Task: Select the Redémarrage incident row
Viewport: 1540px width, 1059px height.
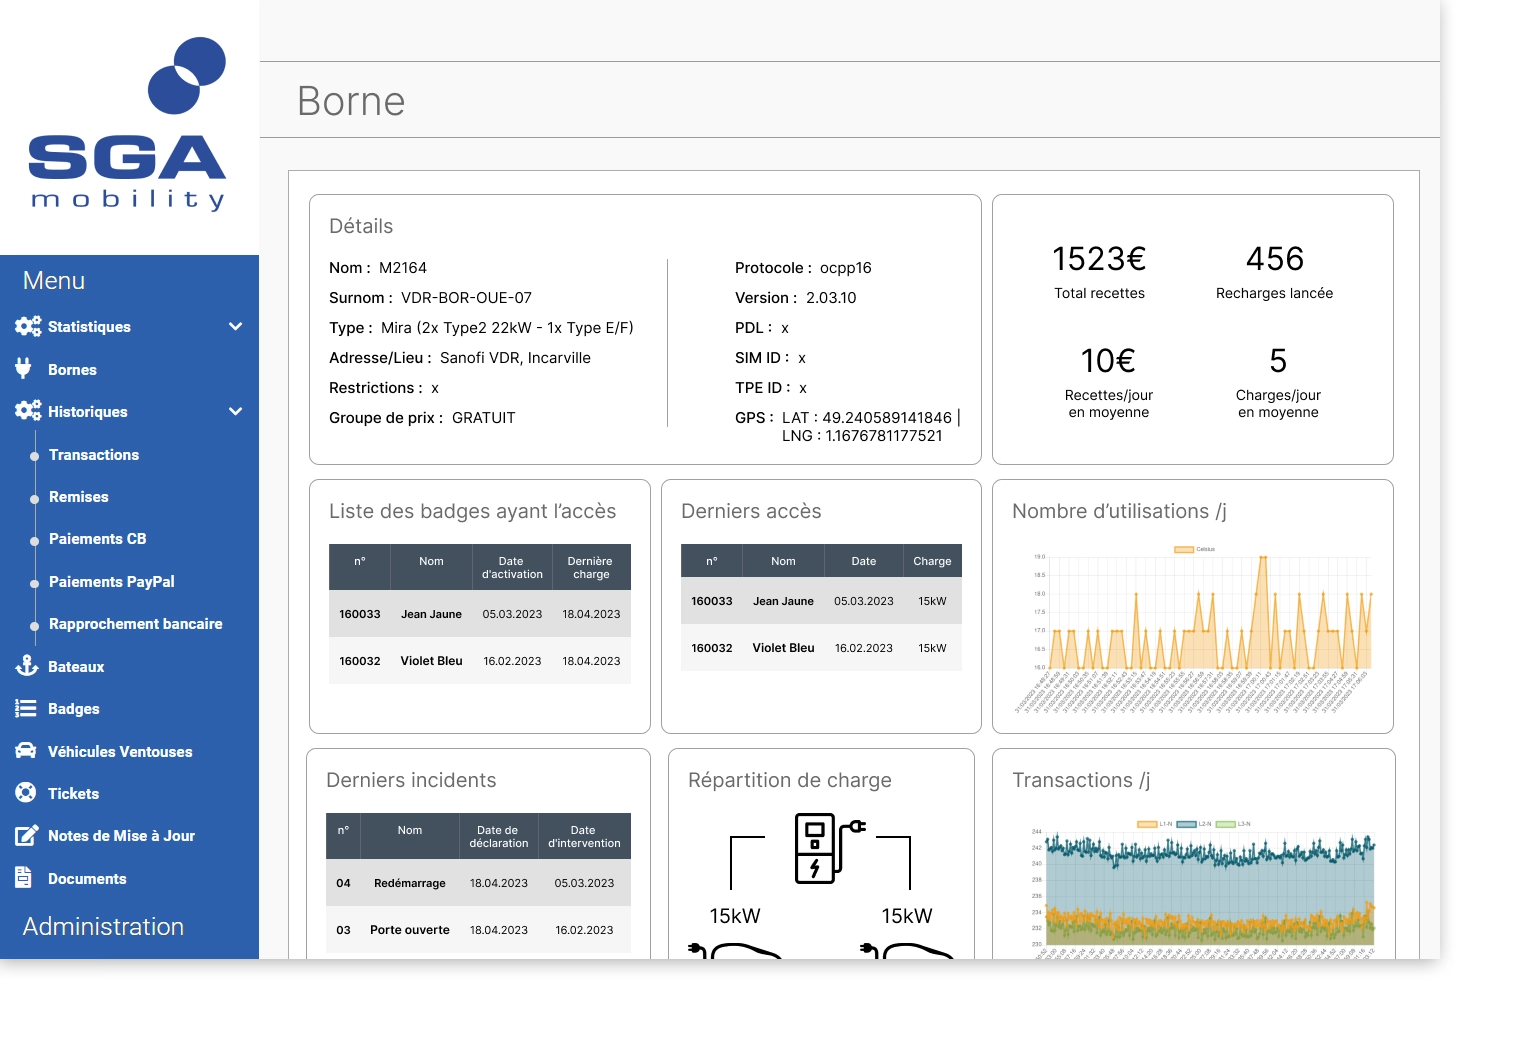Action: tap(478, 883)
